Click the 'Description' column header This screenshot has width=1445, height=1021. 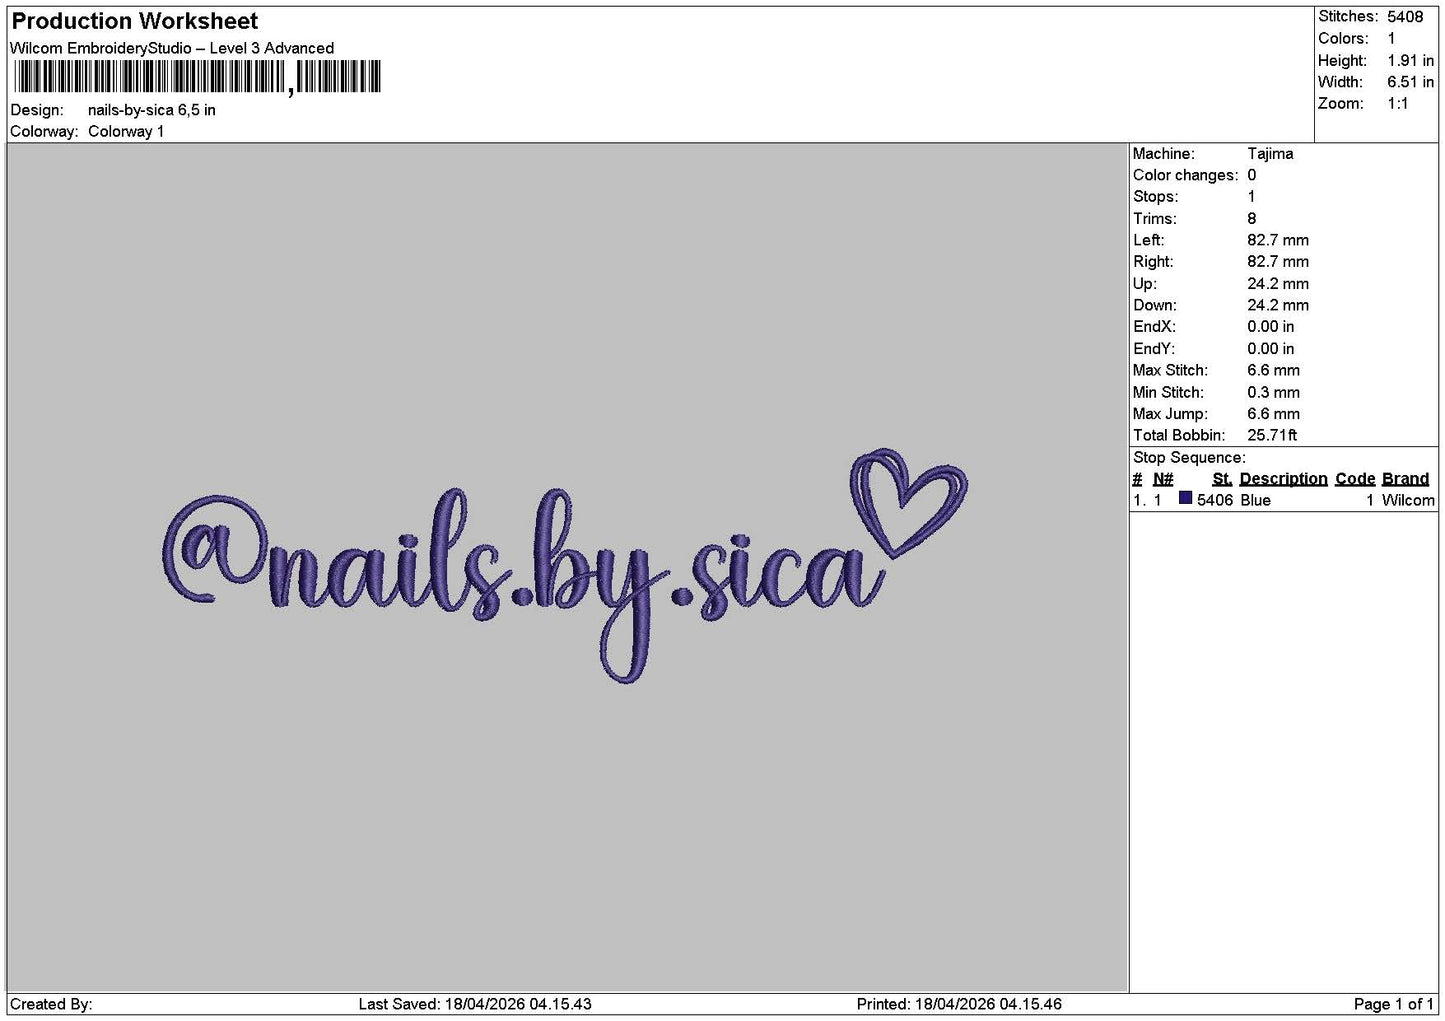1283,479
